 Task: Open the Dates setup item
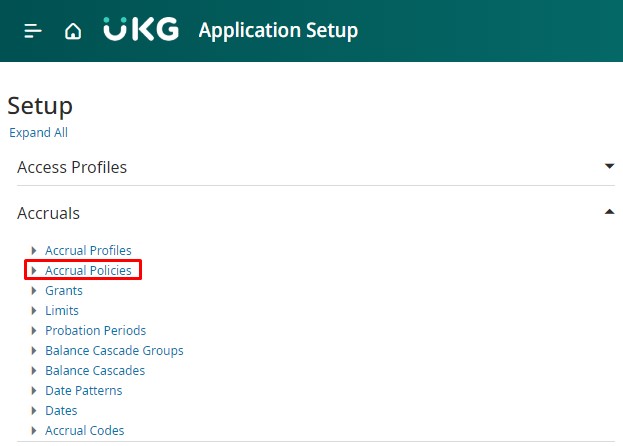(61, 410)
